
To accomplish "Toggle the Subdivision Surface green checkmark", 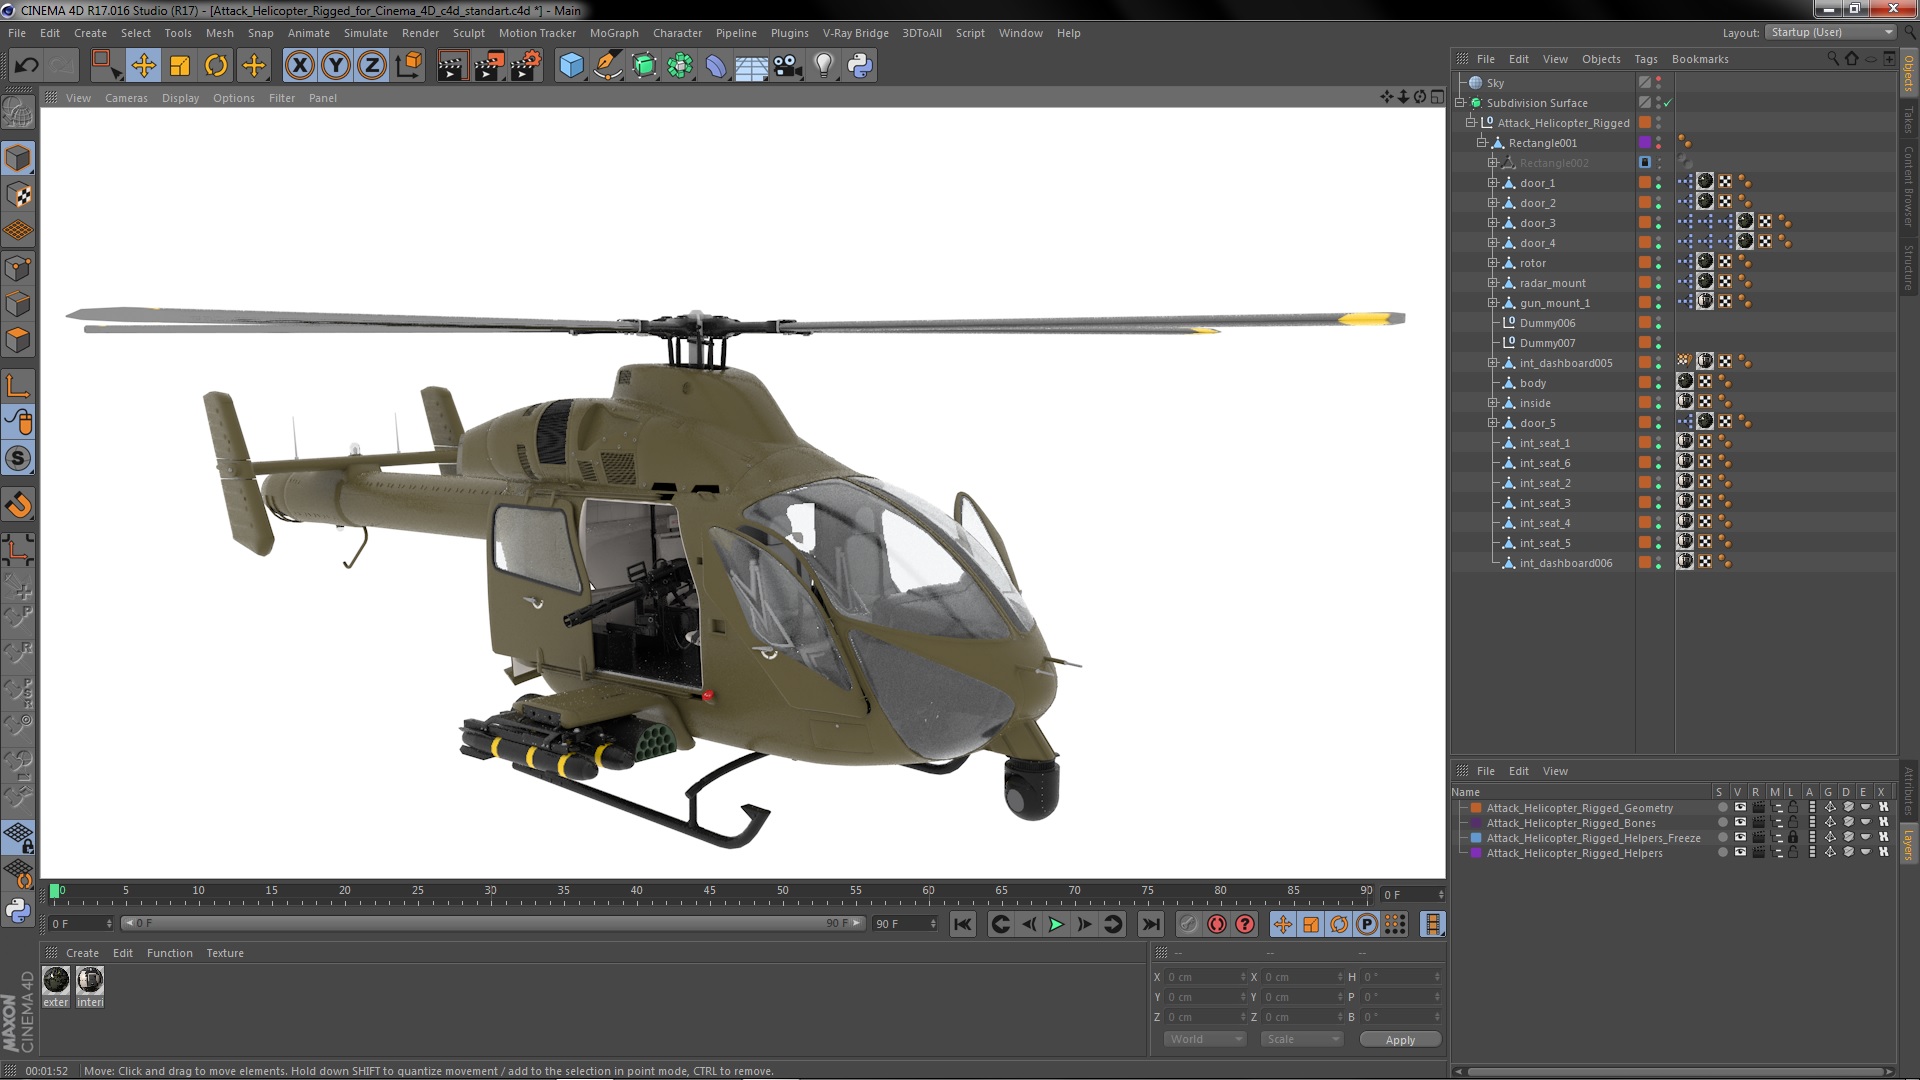I will 1668,103.
